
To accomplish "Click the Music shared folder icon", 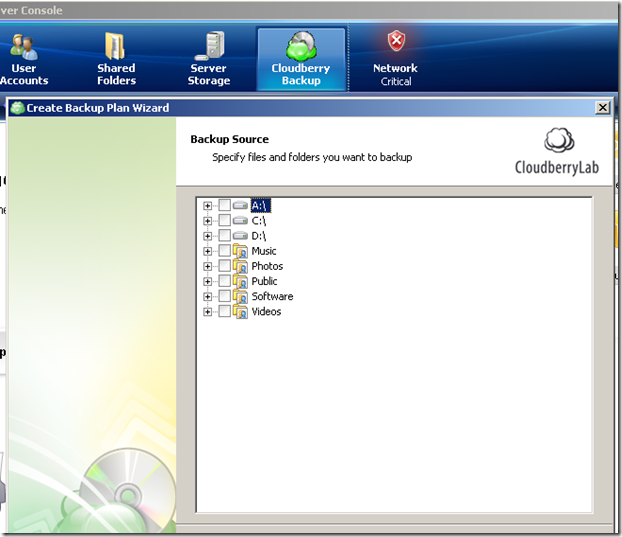I will pos(240,251).
